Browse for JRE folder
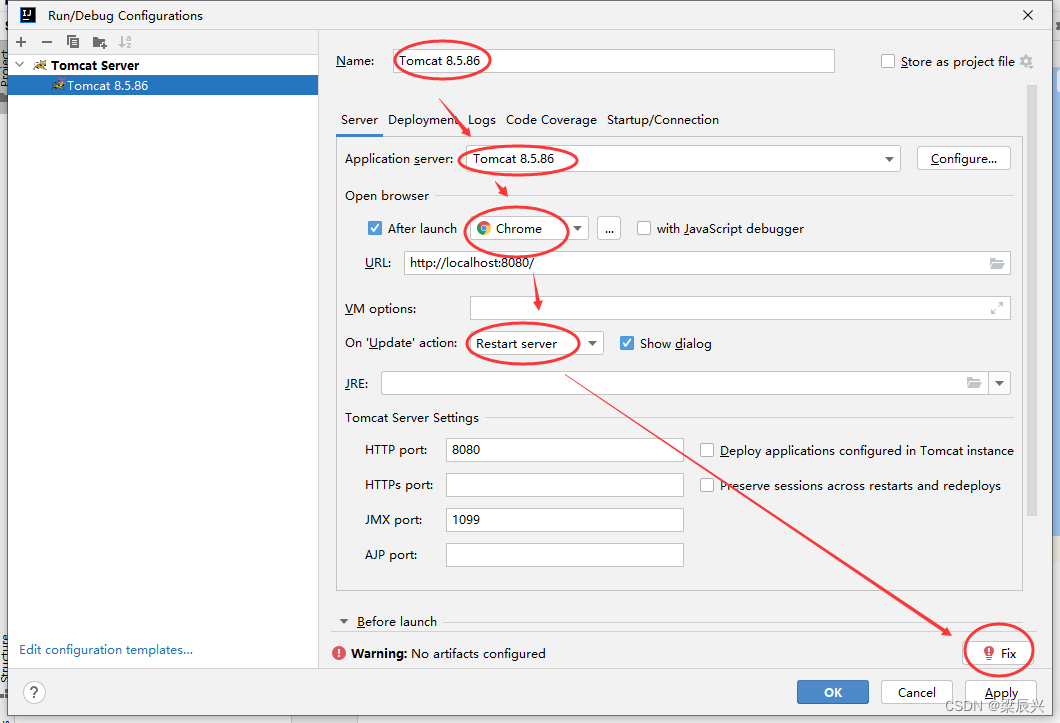The image size is (1060, 723). click(x=973, y=383)
